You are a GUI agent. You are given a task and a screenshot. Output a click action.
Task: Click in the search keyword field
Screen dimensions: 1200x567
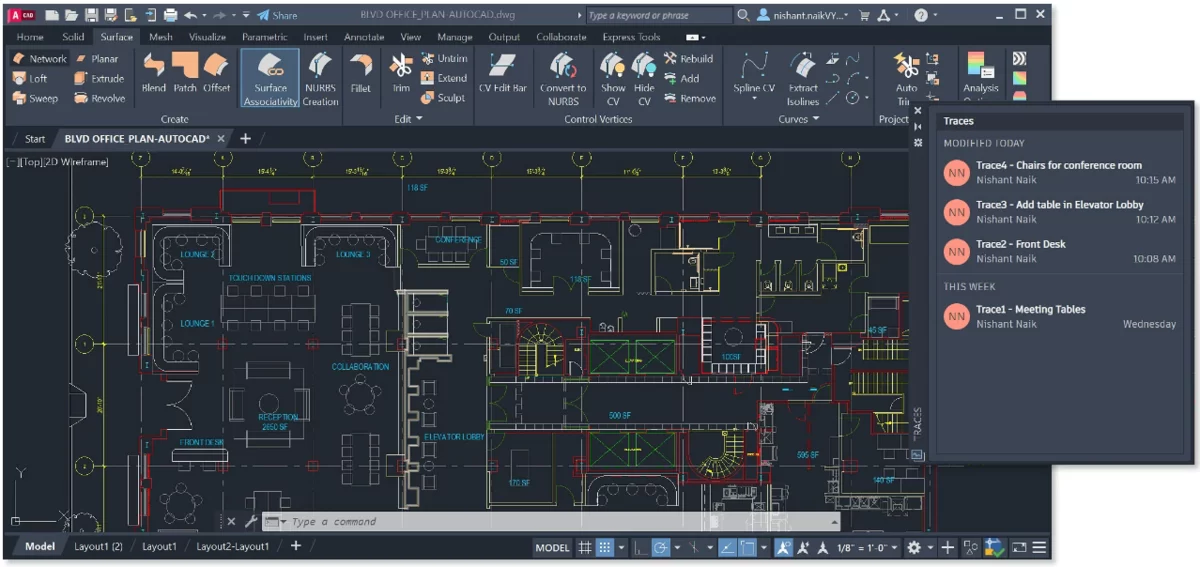pos(658,15)
